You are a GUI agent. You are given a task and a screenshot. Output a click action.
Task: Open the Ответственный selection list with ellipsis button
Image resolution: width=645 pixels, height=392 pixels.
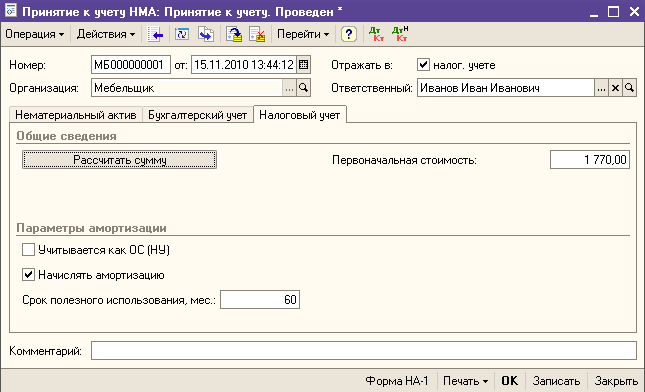tap(601, 88)
